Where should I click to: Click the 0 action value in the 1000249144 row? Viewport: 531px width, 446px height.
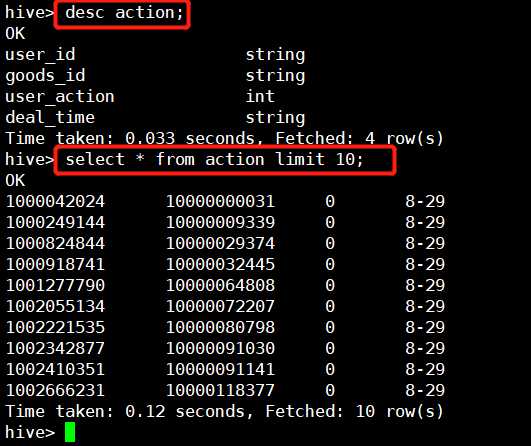(x=330, y=222)
